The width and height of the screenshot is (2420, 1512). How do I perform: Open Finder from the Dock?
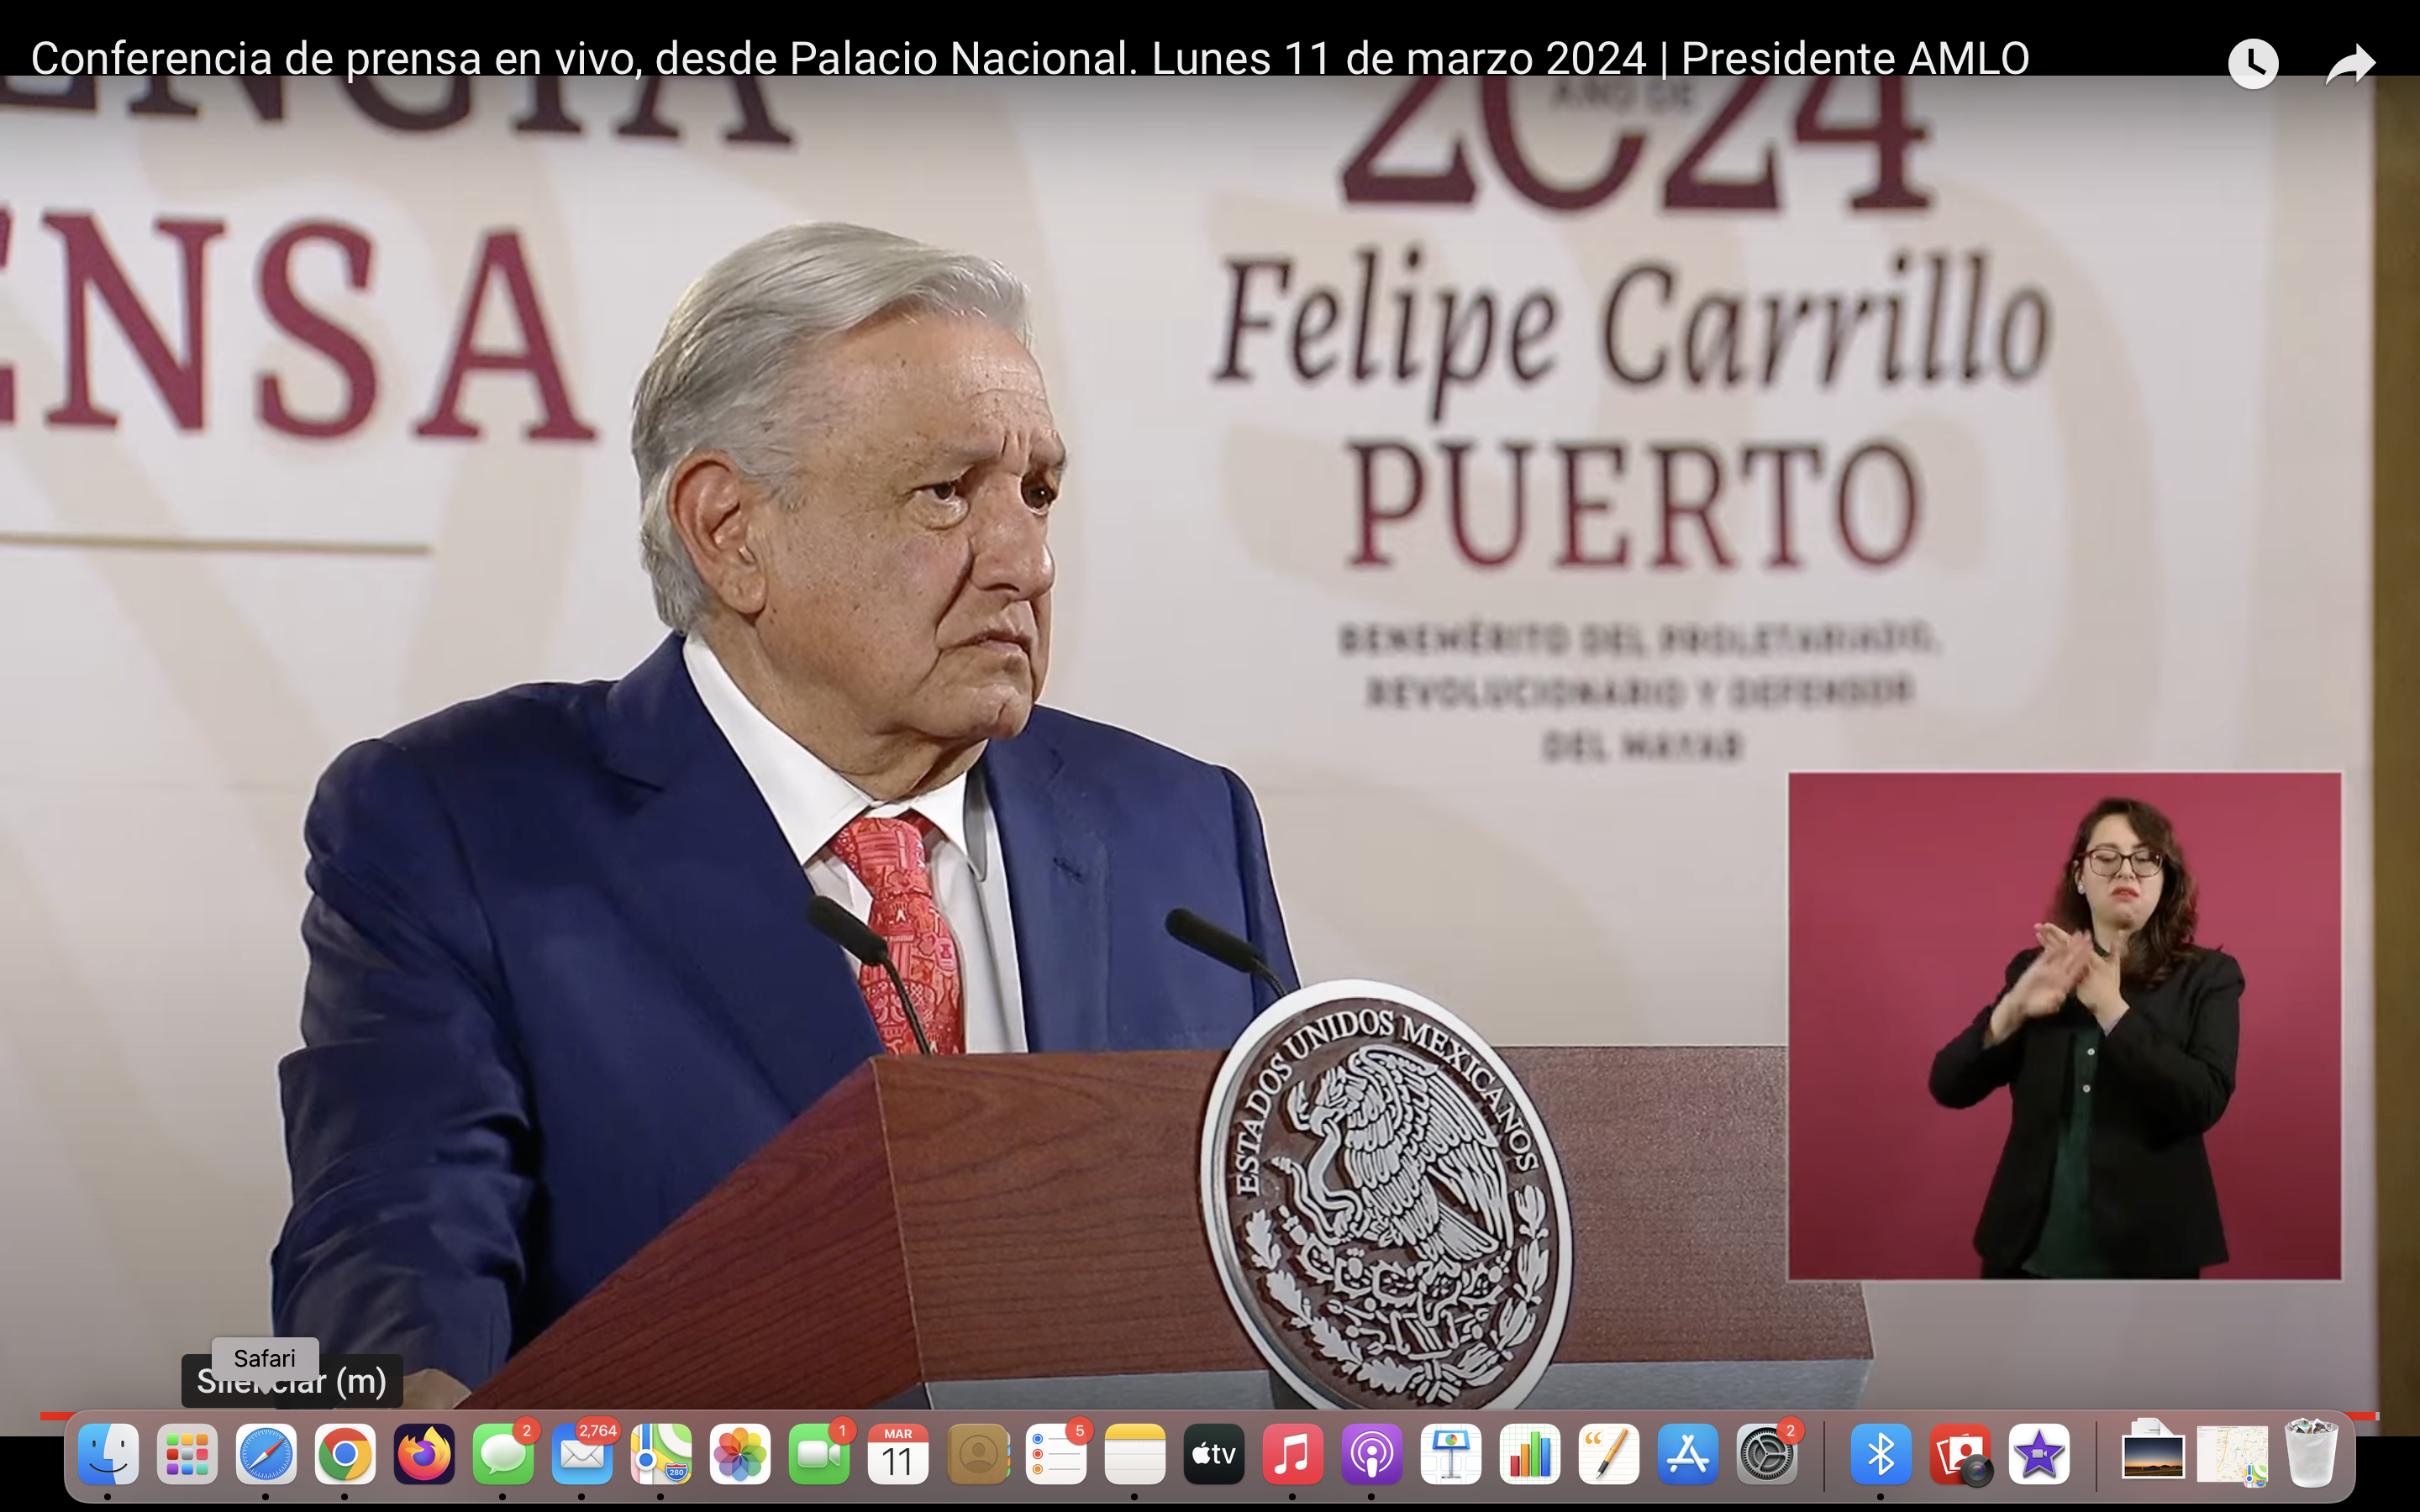[x=108, y=1454]
